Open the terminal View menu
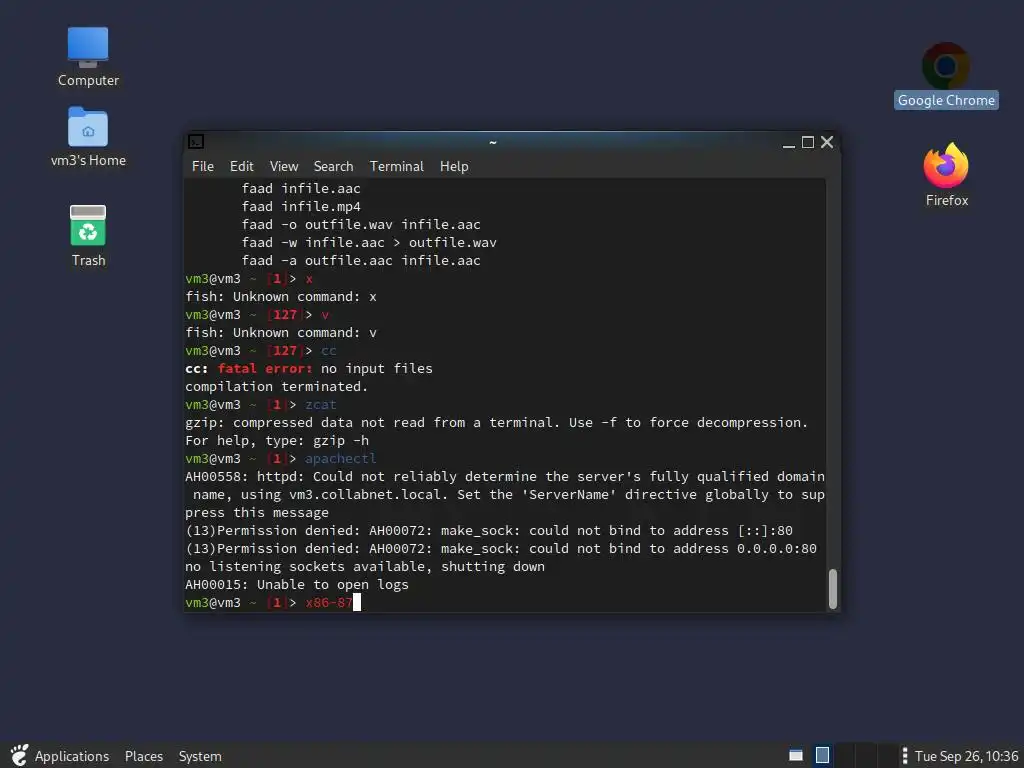Screen dimensions: 1024x768 (284, 167)
